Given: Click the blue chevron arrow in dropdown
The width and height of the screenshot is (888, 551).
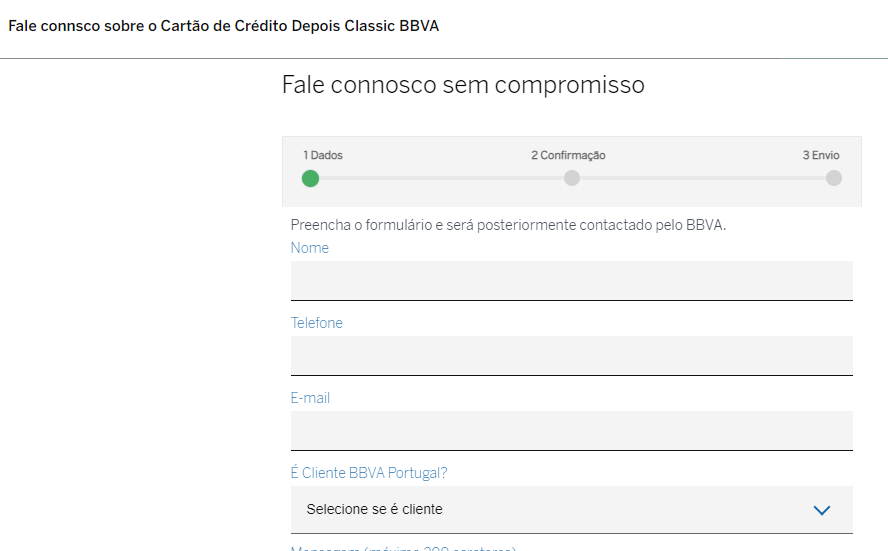Looking at the screenshot, I should point(822,510).
